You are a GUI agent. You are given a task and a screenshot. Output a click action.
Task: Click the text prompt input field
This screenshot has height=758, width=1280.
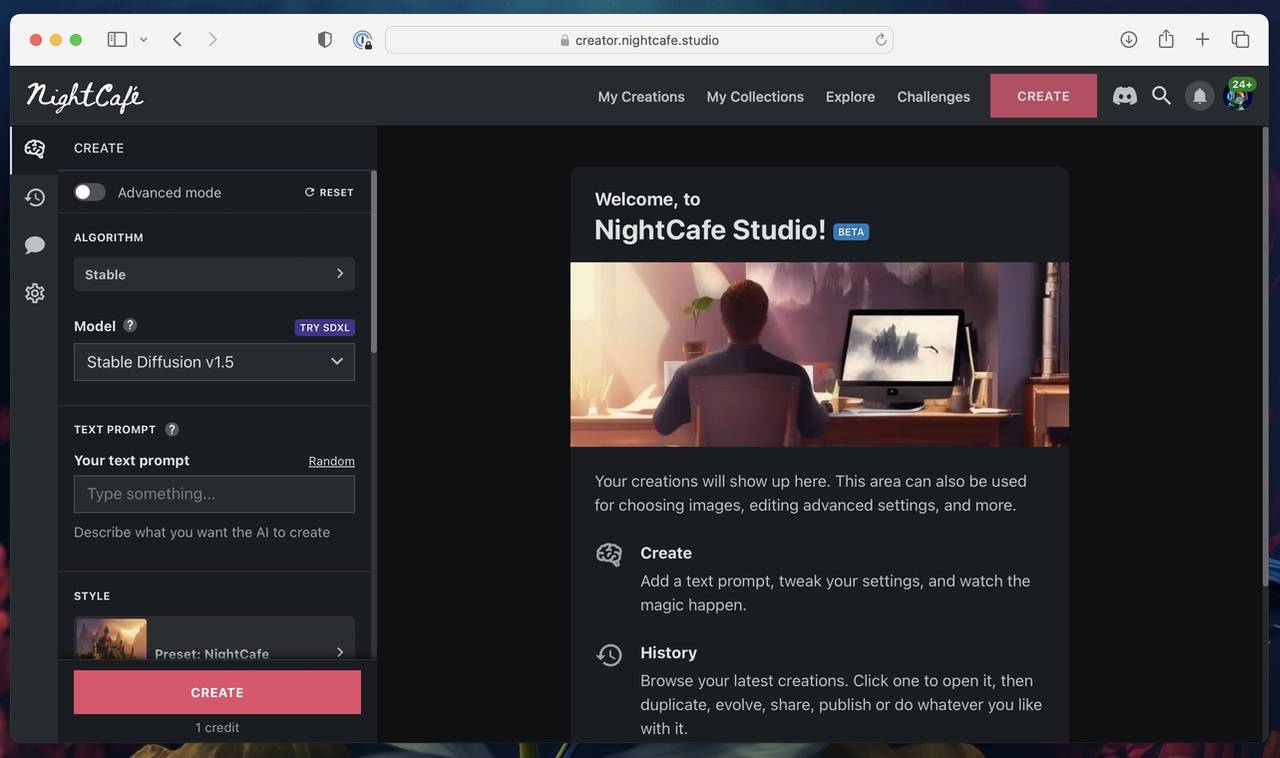(x=214, y=494)
